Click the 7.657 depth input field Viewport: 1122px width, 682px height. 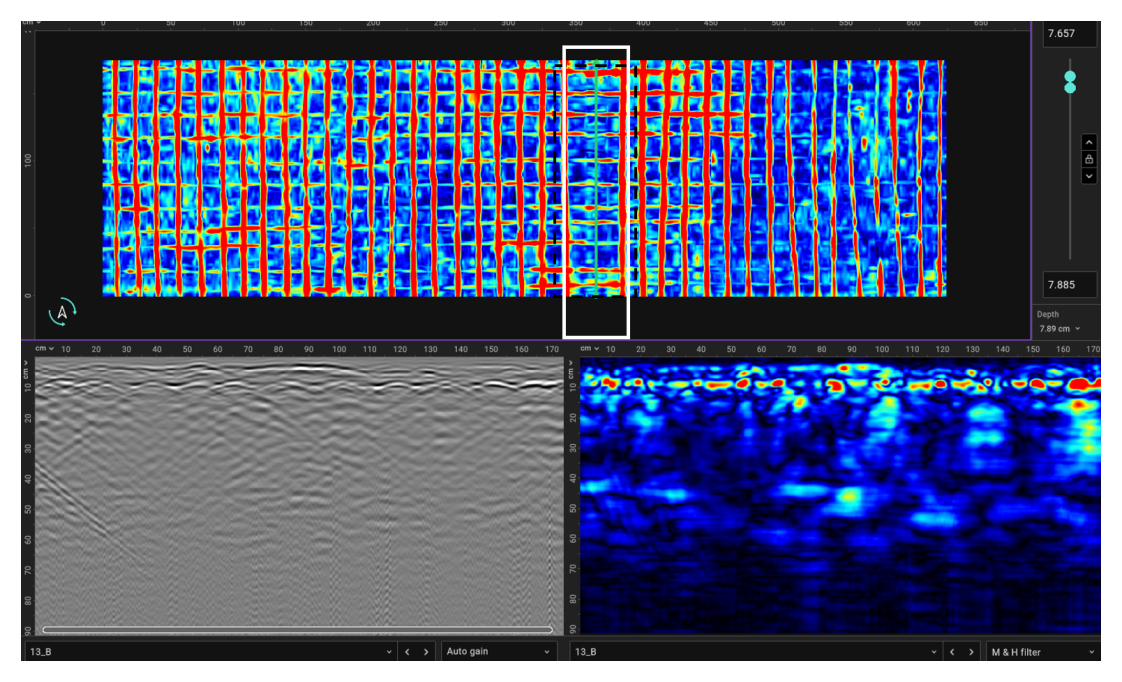click(1069, 34)
